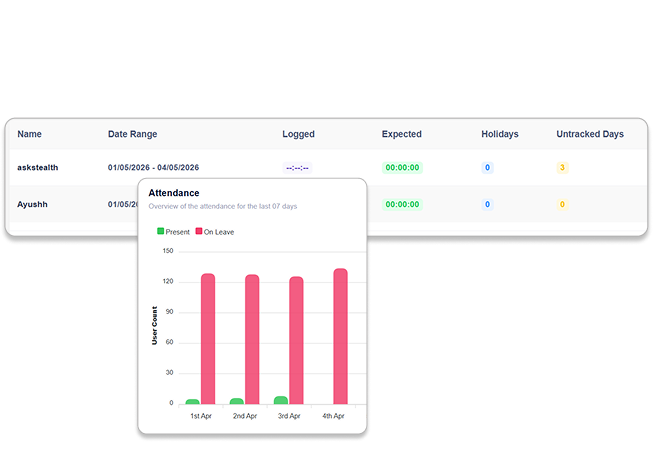Viewport: 653px width, 460px height.
Task: Open the Ayushh user row
Action: point(326,204)
